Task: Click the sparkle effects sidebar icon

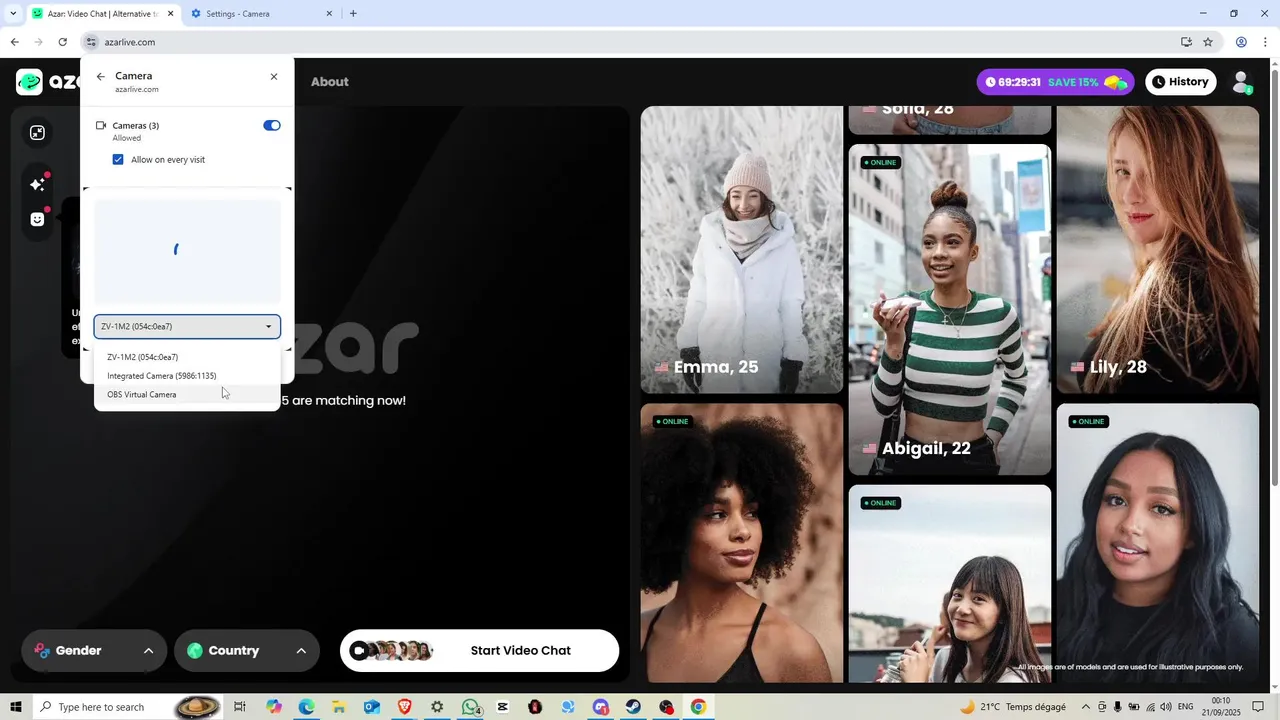Action: click(x=37, y=184)
